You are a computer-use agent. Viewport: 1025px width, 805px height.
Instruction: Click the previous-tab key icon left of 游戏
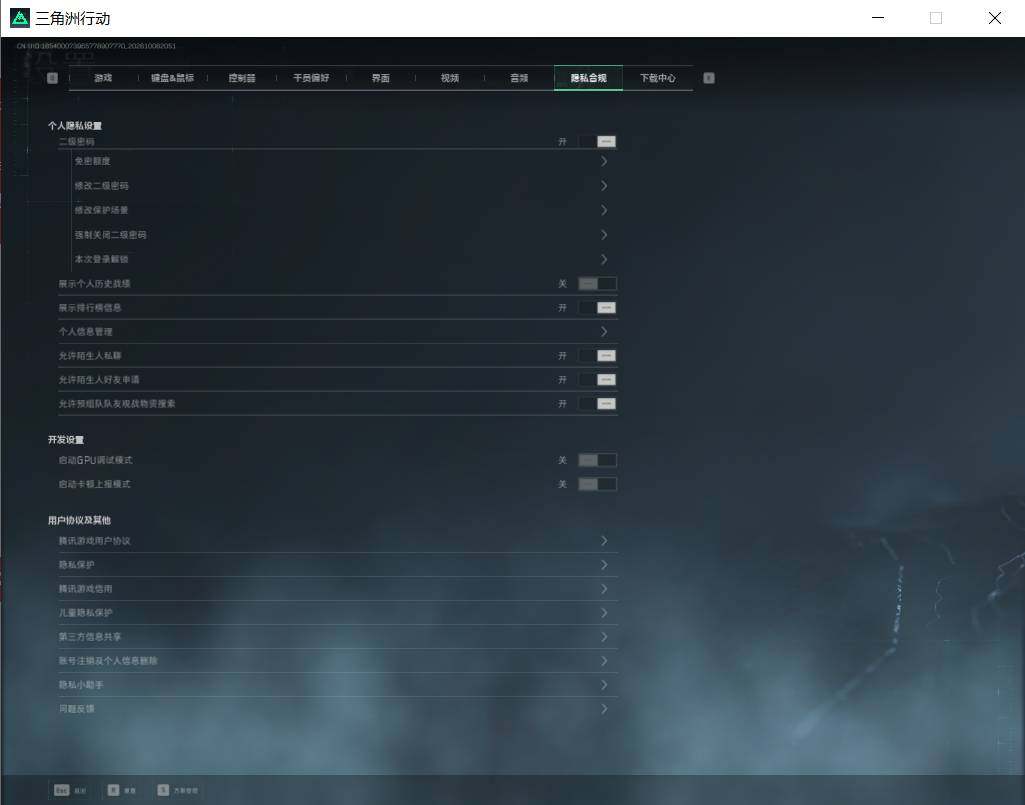click(52, 78)
